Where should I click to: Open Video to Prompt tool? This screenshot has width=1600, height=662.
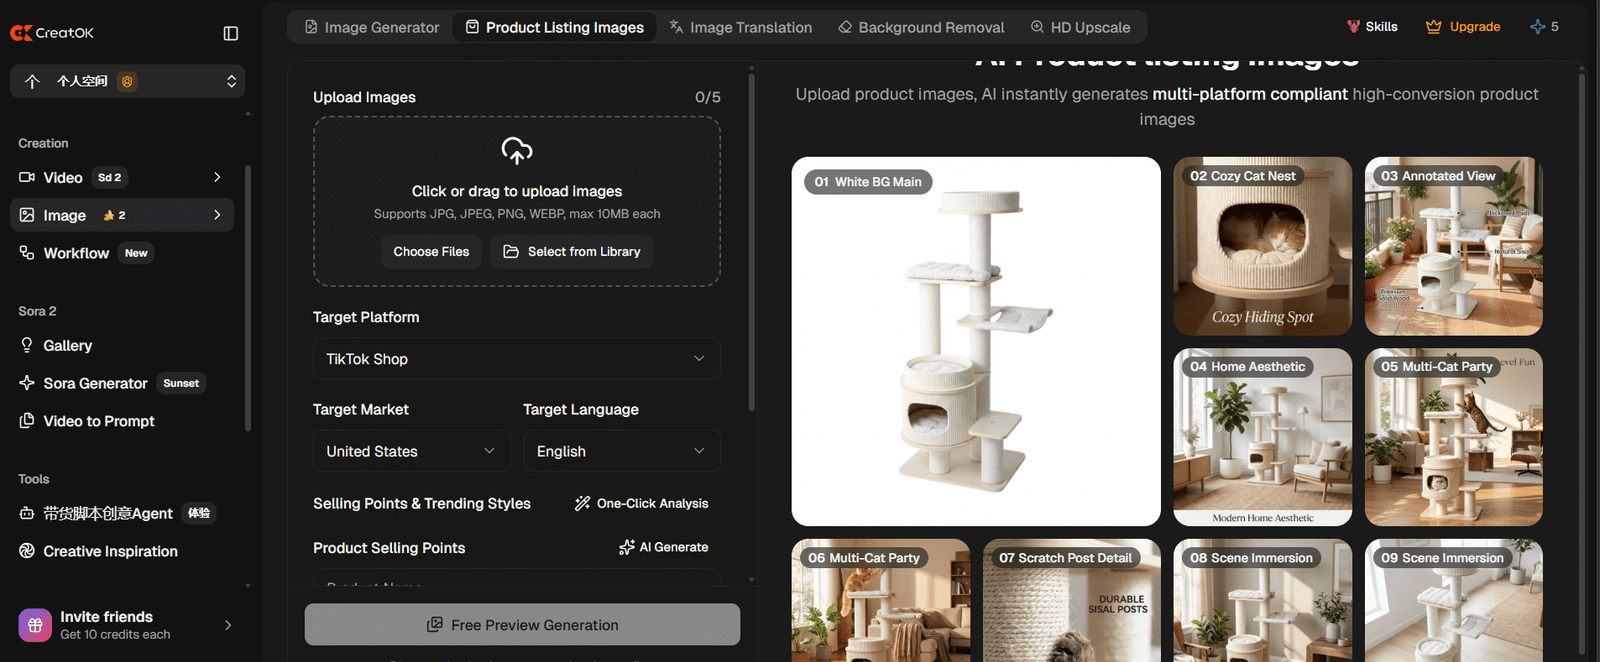[x=99, y=421]
